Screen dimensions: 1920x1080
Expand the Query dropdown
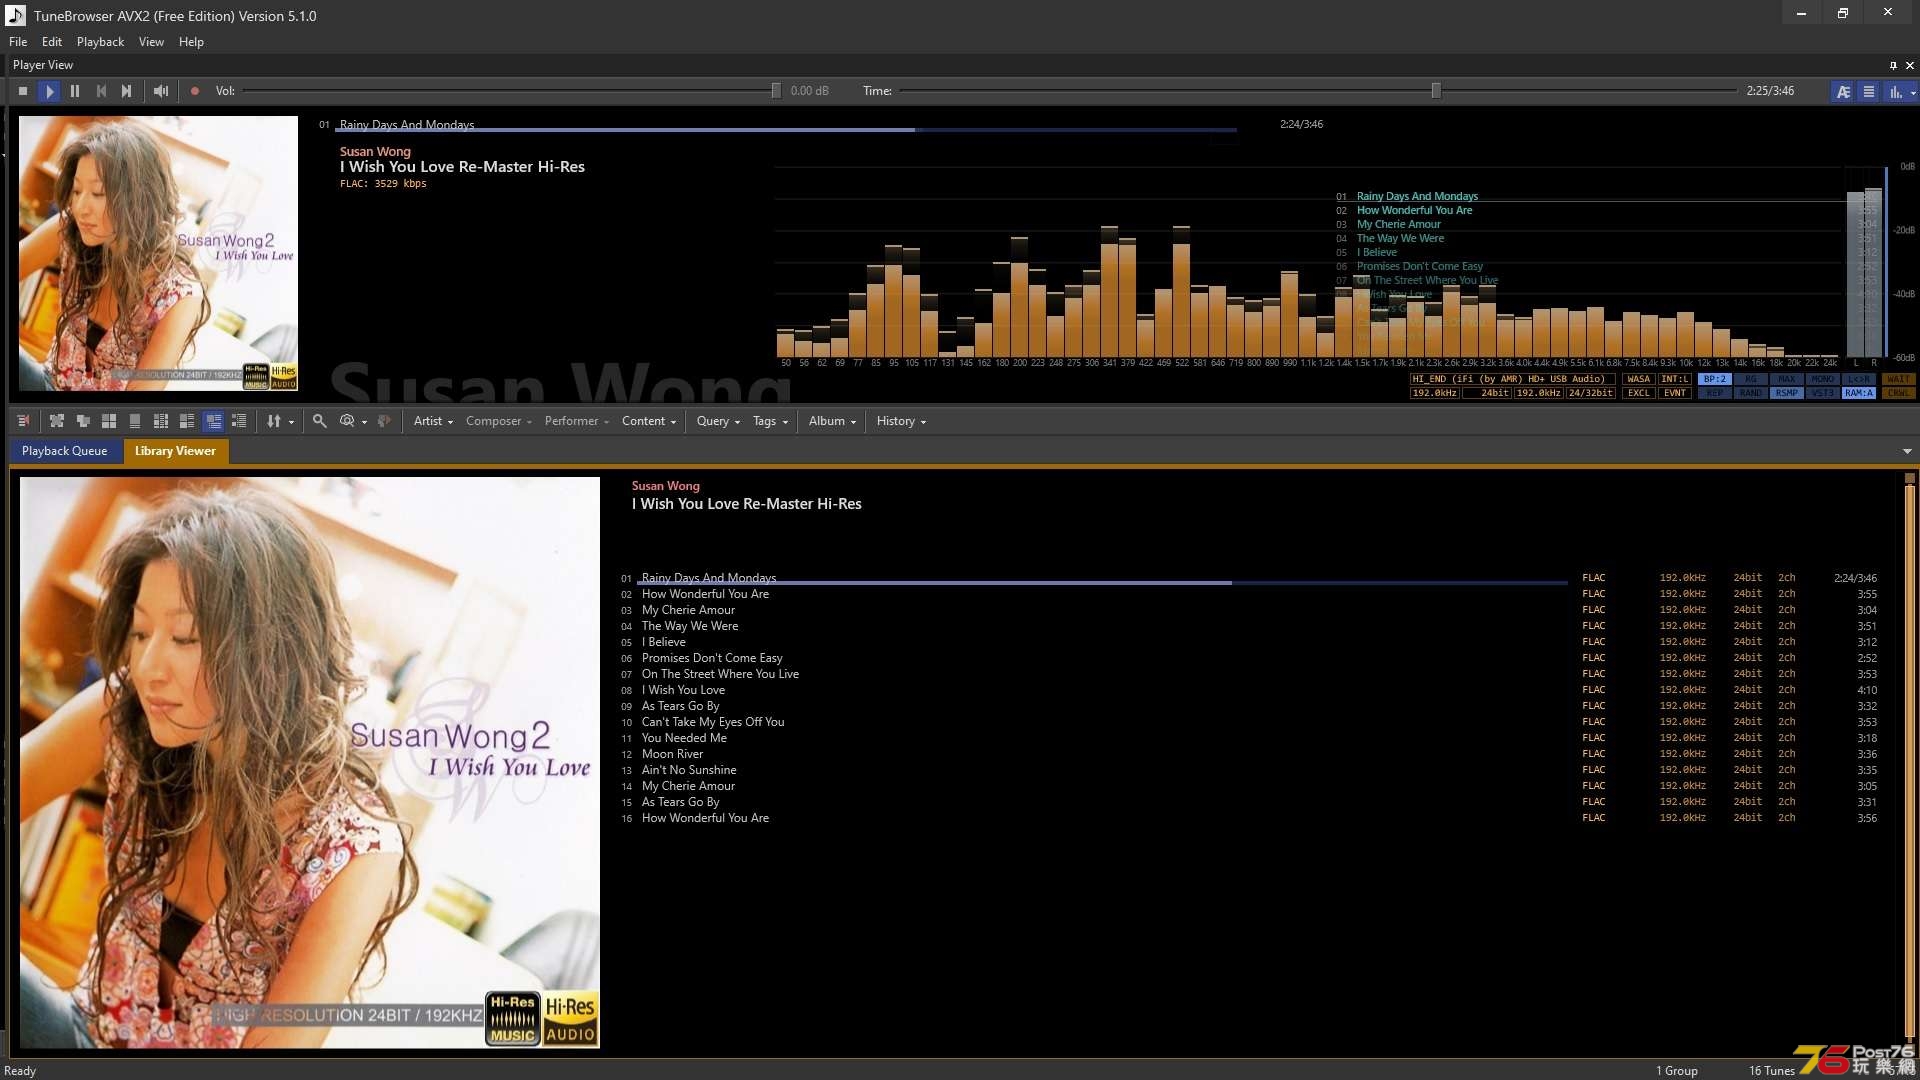point(718,421)
